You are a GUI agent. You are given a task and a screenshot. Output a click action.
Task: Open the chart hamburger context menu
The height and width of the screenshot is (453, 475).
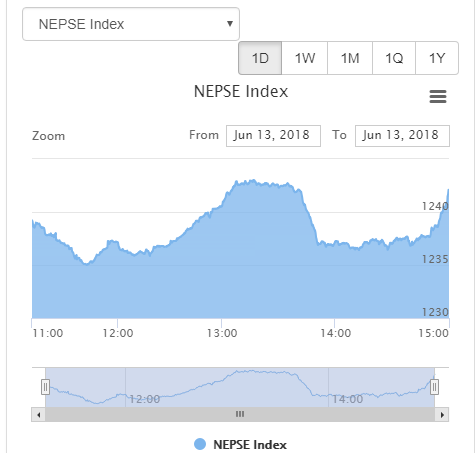click(438, 97)
